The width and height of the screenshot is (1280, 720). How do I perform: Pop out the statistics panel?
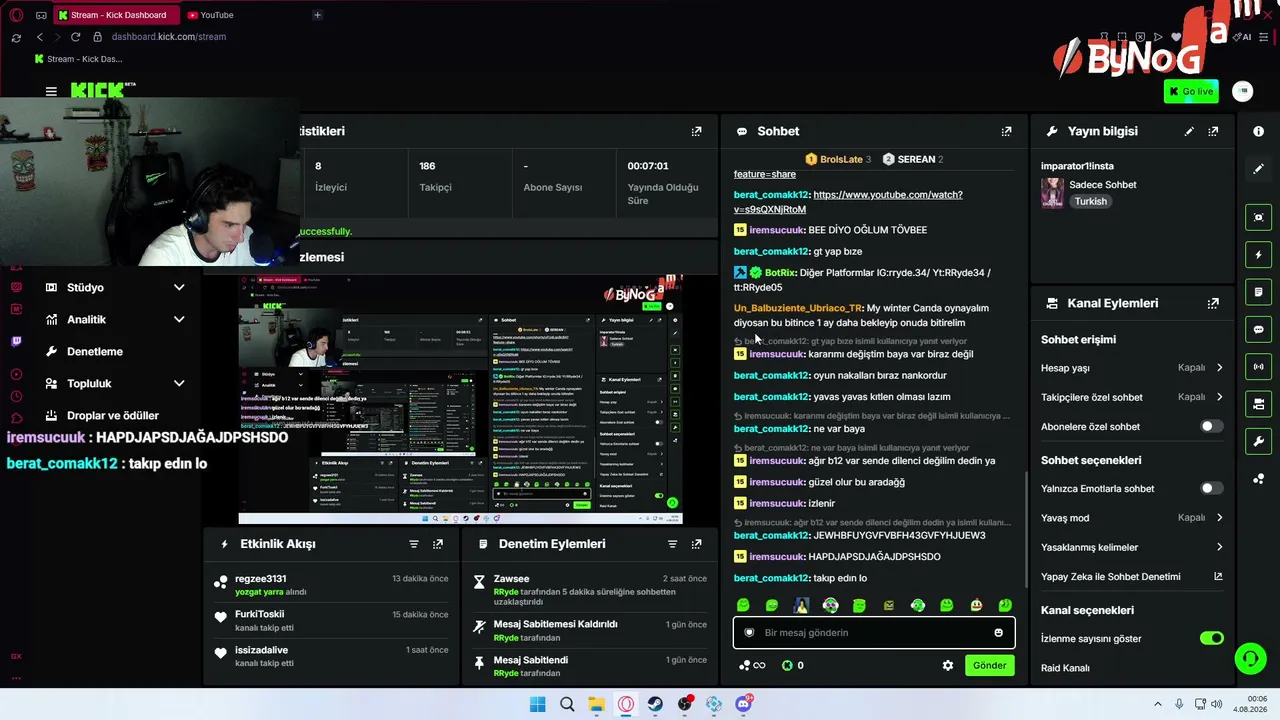click(696, 131)
